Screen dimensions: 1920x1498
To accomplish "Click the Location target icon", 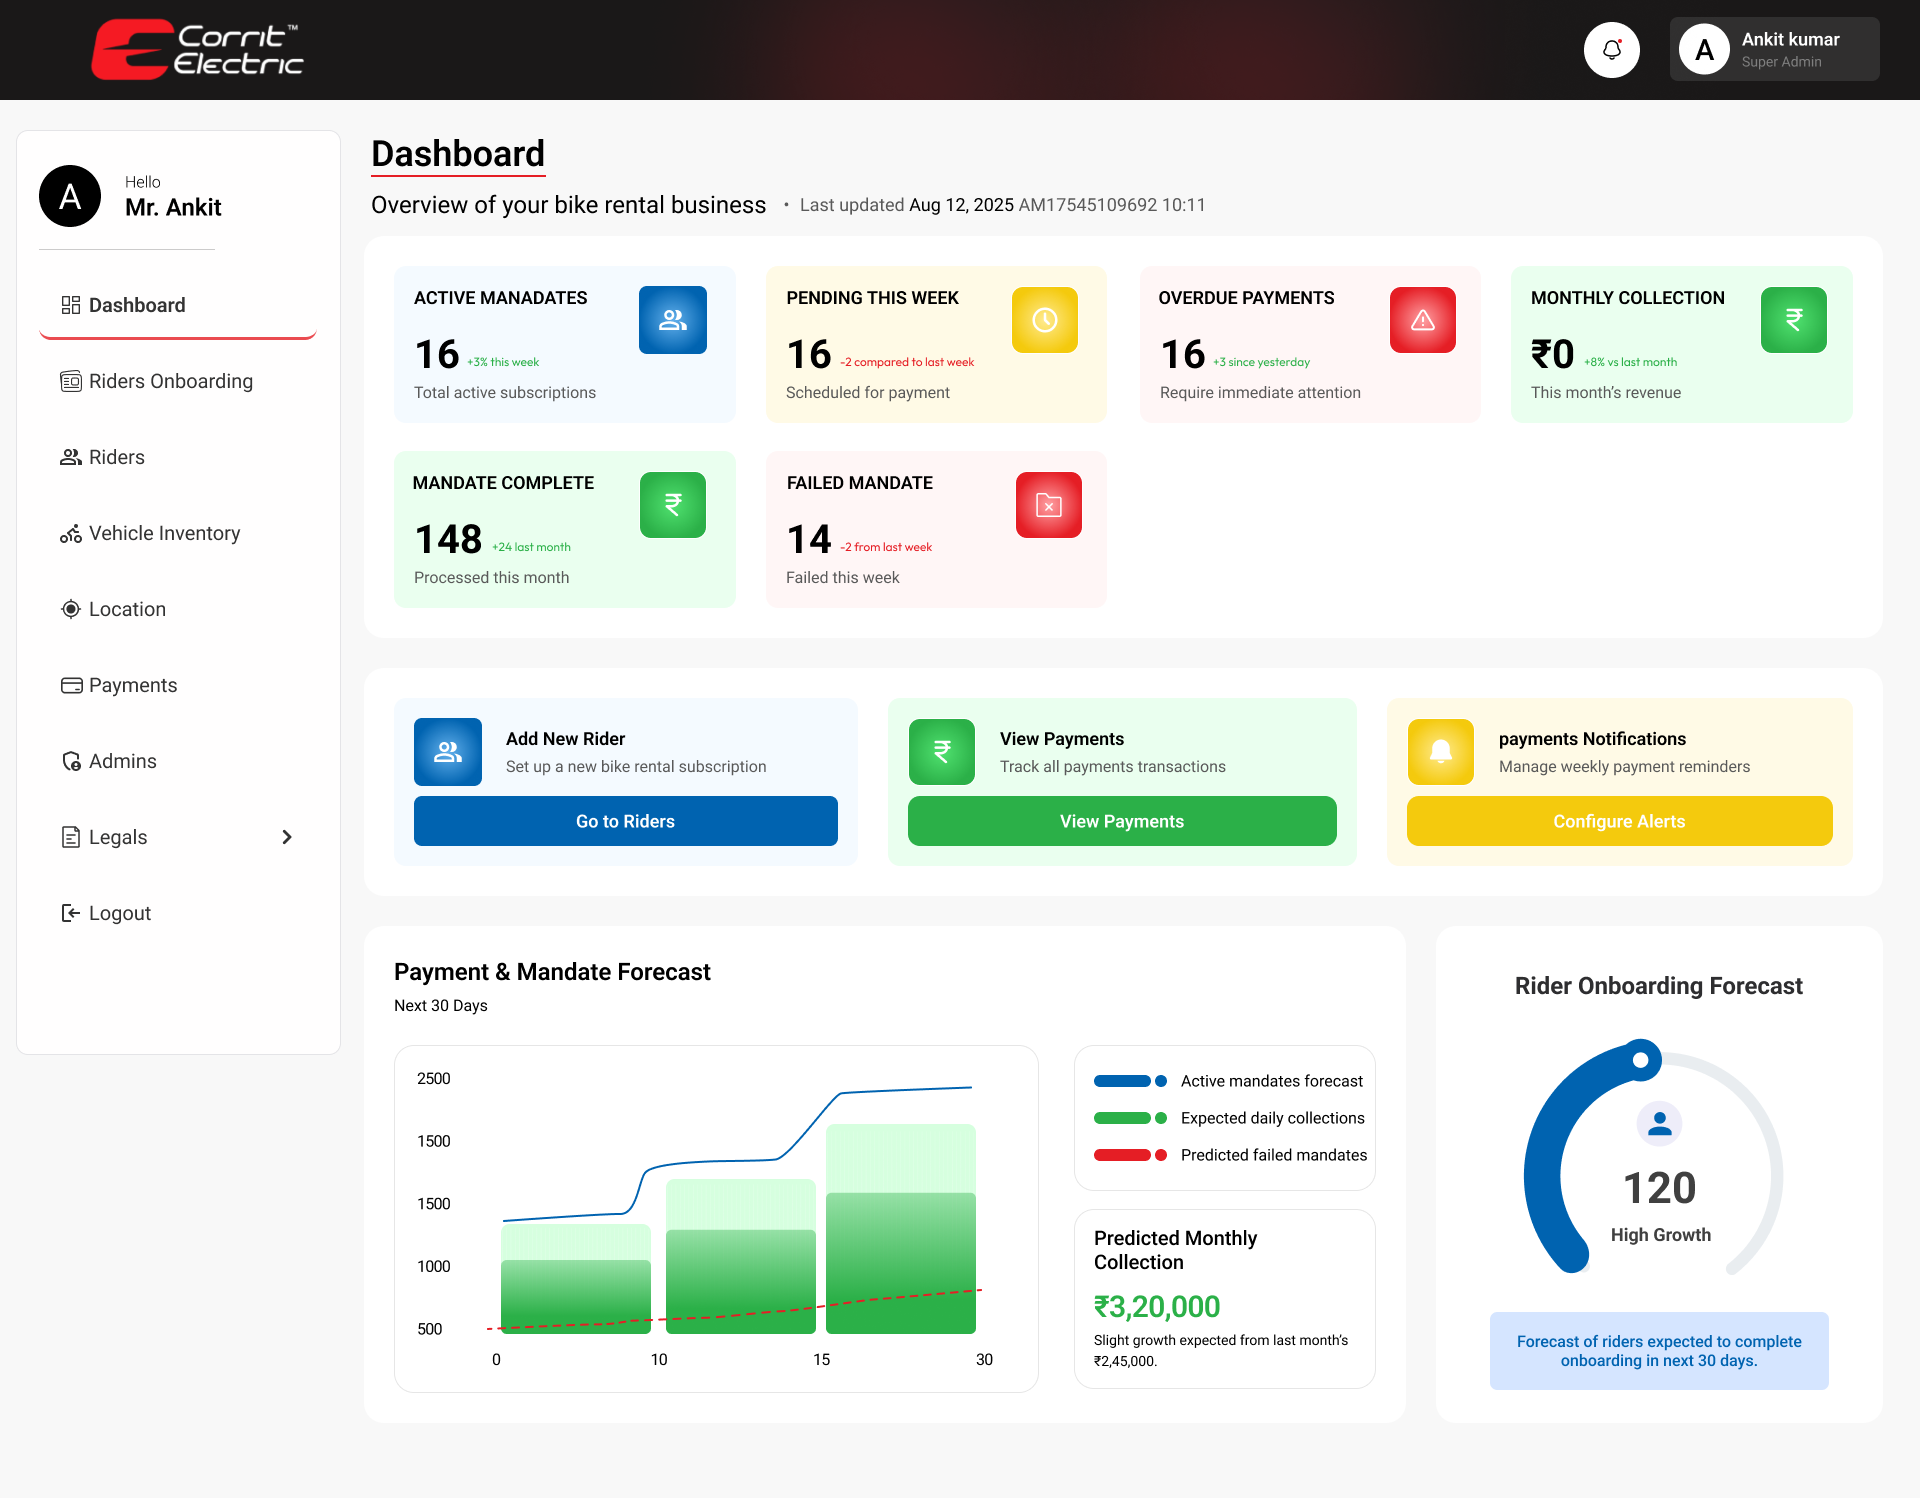I will coord(71,609).
